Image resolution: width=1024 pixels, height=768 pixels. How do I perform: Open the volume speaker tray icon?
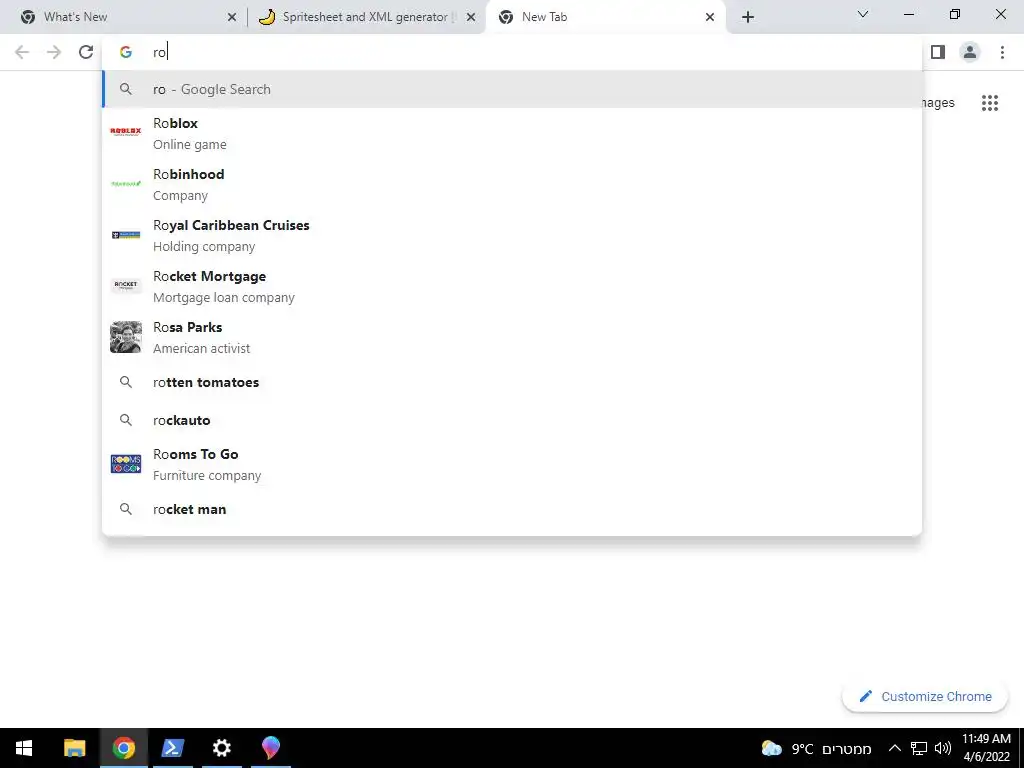pyautogui.click(x=942, y=748)
